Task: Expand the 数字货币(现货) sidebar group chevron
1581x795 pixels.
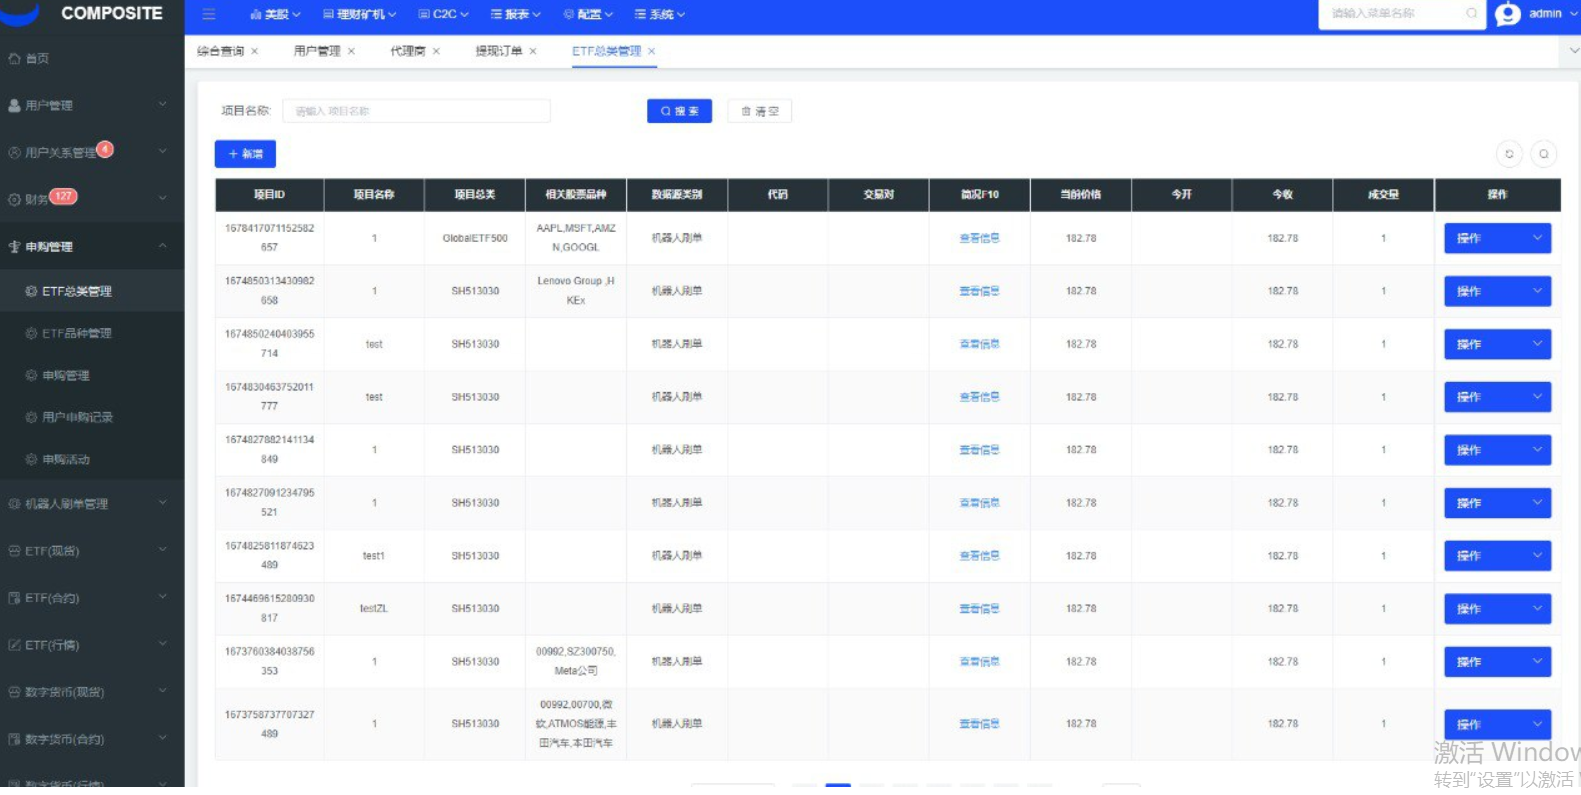Action: [163, 691]
